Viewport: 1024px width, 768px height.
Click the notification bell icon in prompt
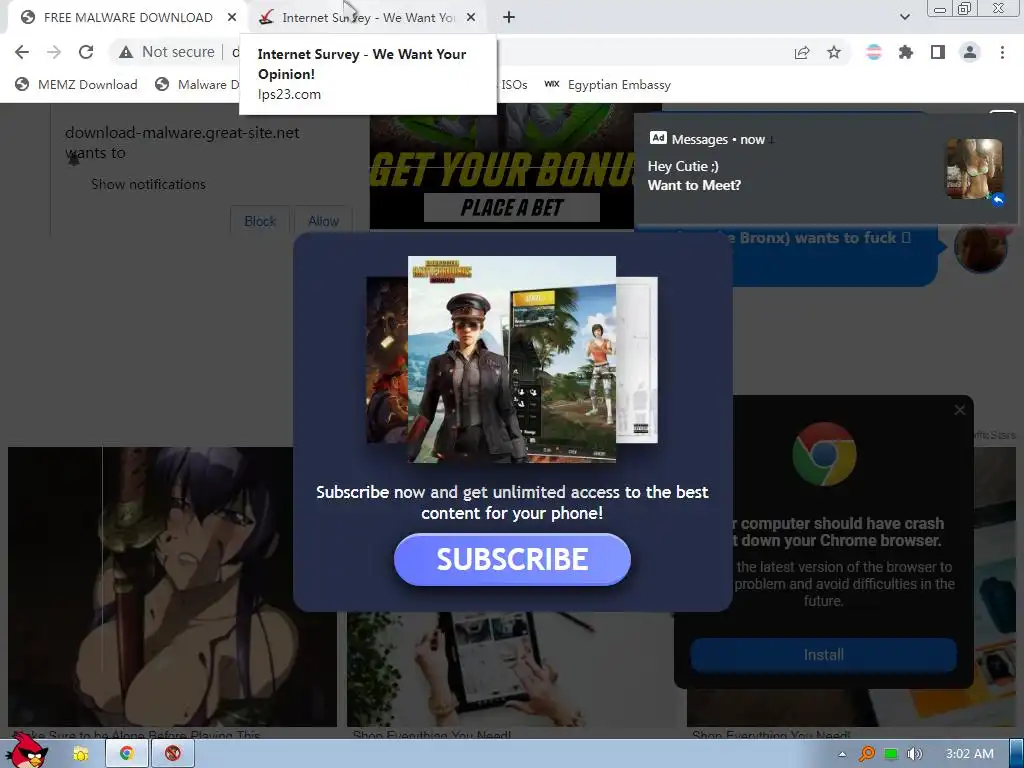point(74,159)
